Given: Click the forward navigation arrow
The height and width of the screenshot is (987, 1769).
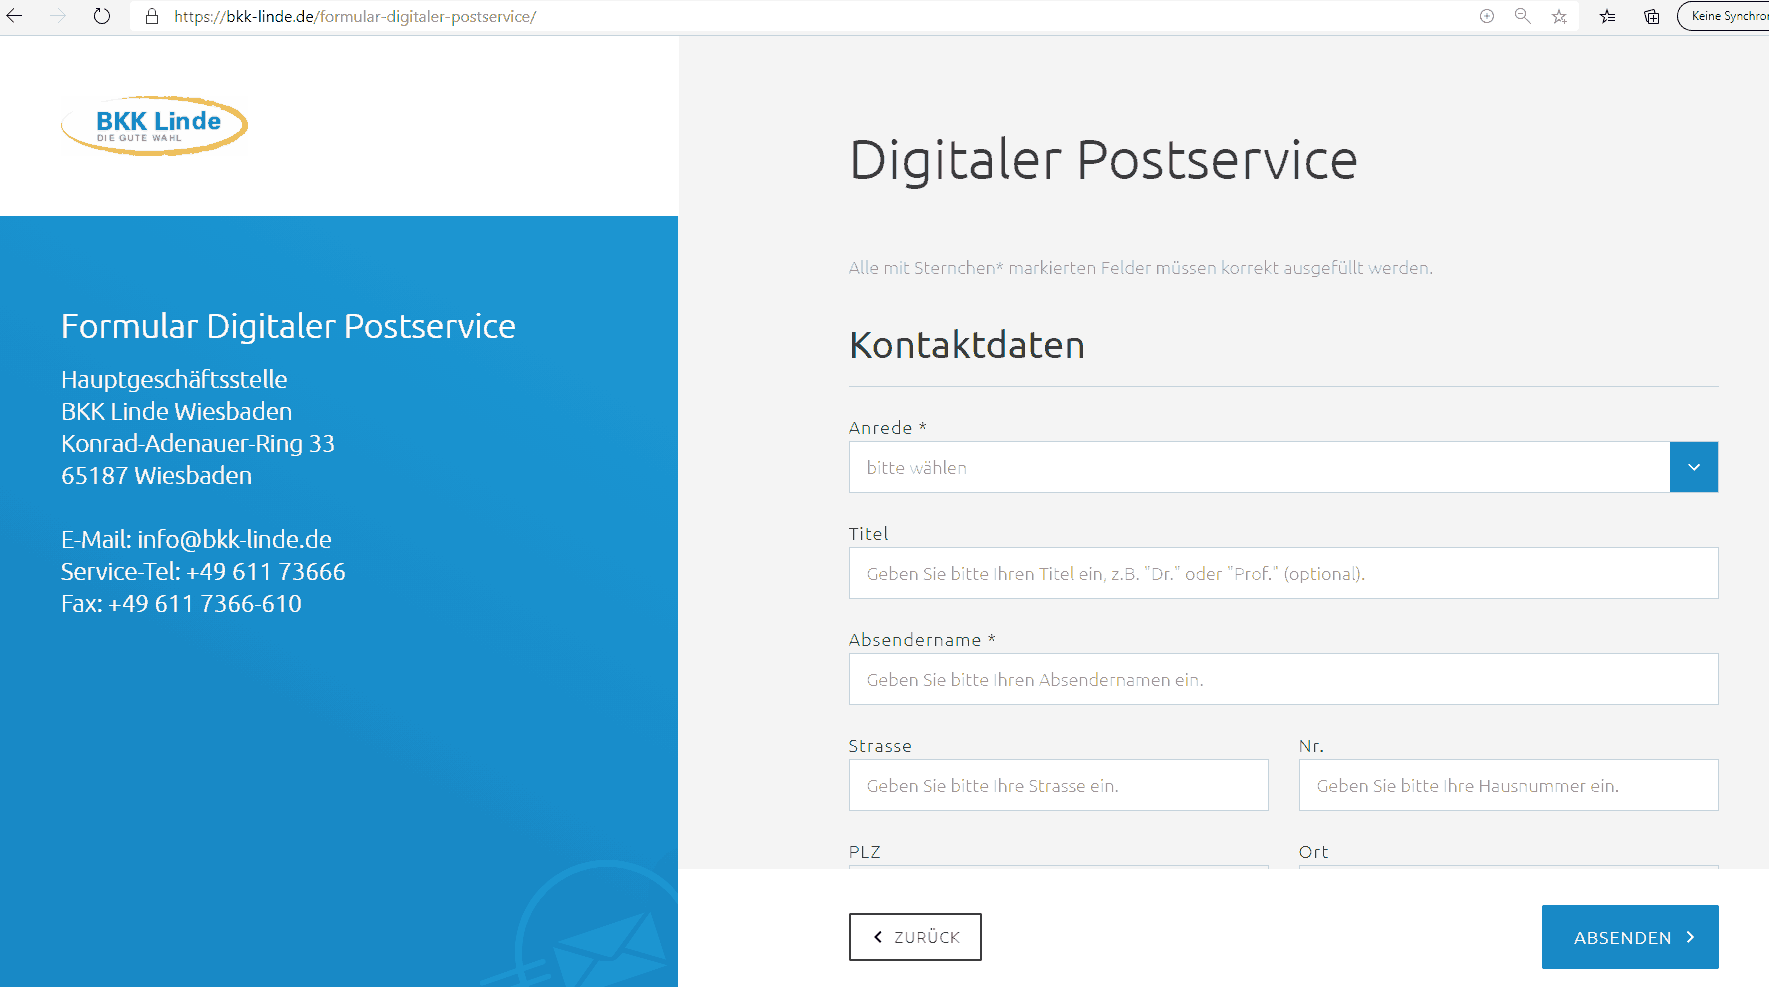Looking at the screenshot, I should click(58, 16).
